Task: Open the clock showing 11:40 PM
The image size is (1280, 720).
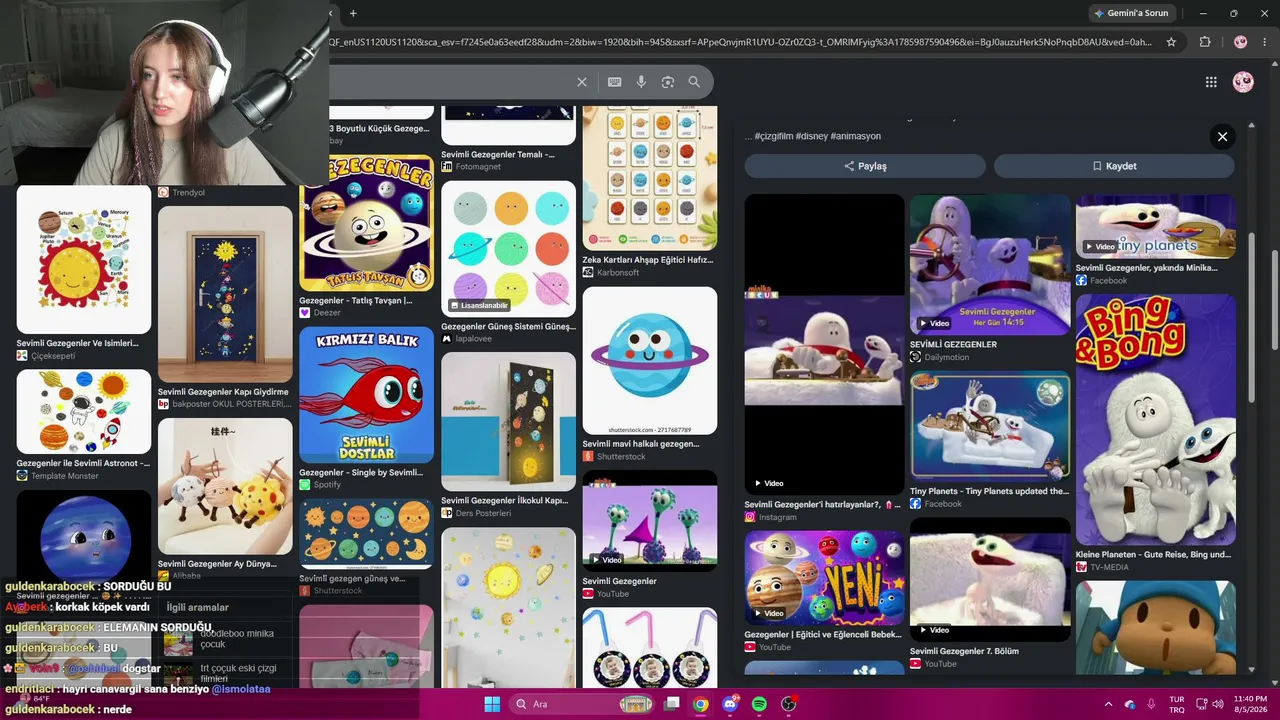Action: [1250, 704]
